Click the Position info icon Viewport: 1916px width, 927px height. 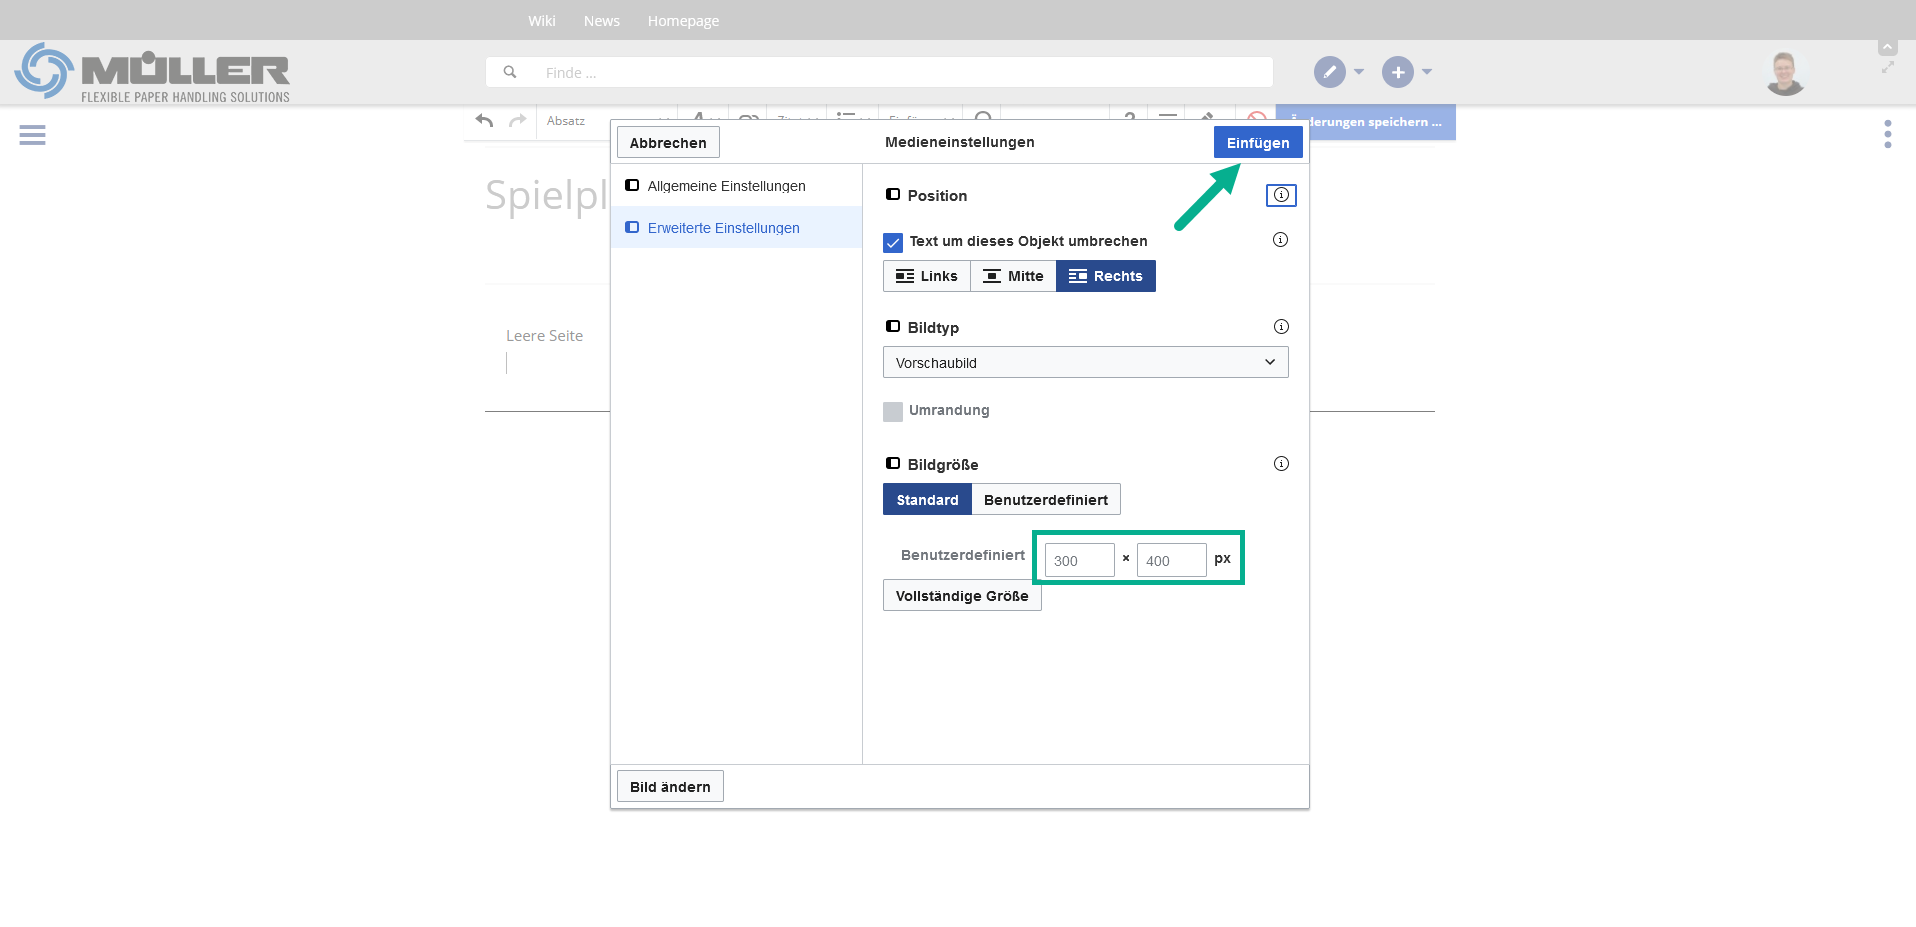click(1281, 195)
